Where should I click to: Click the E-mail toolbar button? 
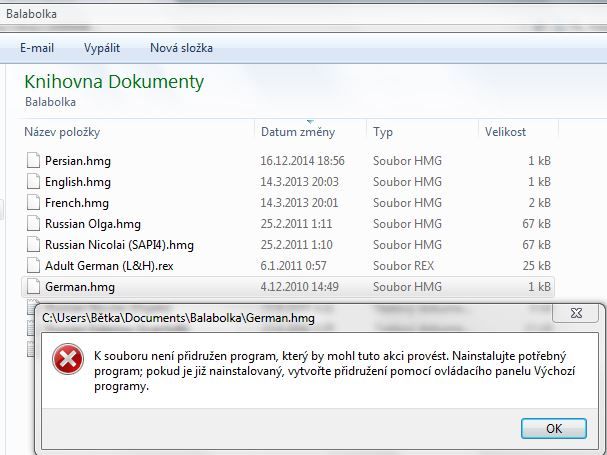(37, 48)
